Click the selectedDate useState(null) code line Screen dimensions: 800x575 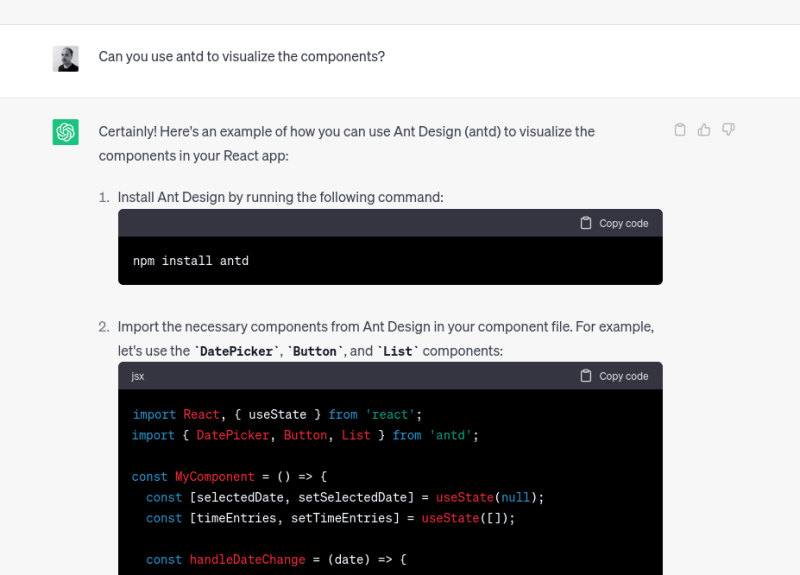pyautogui.click(x=345, y=497)
